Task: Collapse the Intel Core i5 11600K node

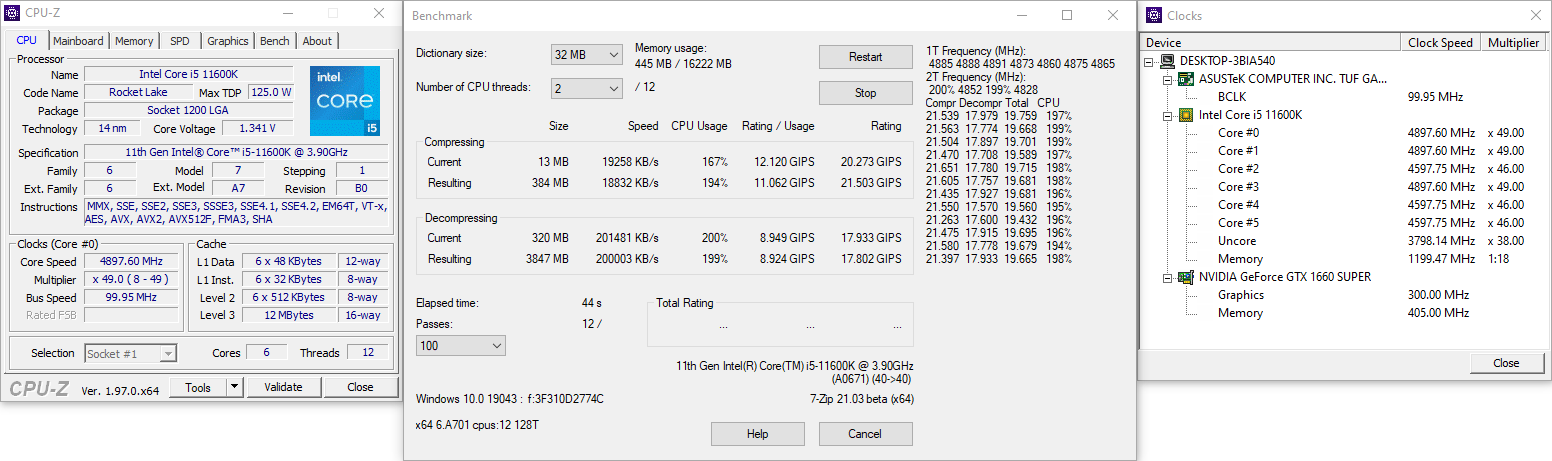Action: 1168,115
